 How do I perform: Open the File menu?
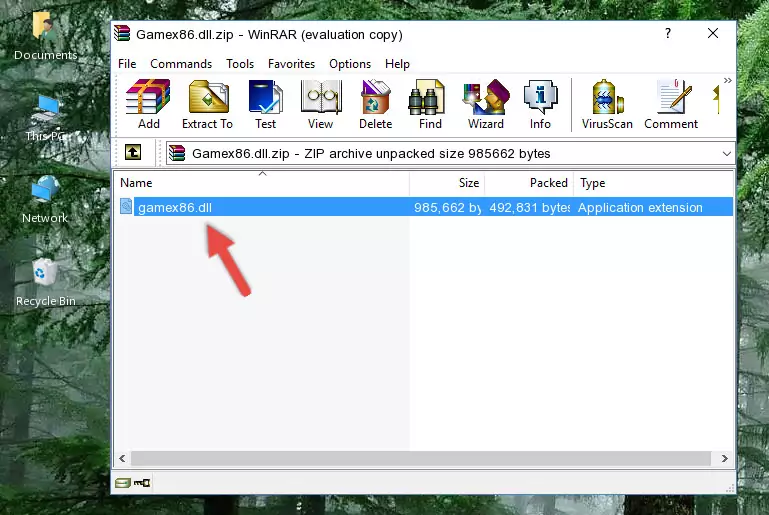pyautogui.click(x=127, y=64)
